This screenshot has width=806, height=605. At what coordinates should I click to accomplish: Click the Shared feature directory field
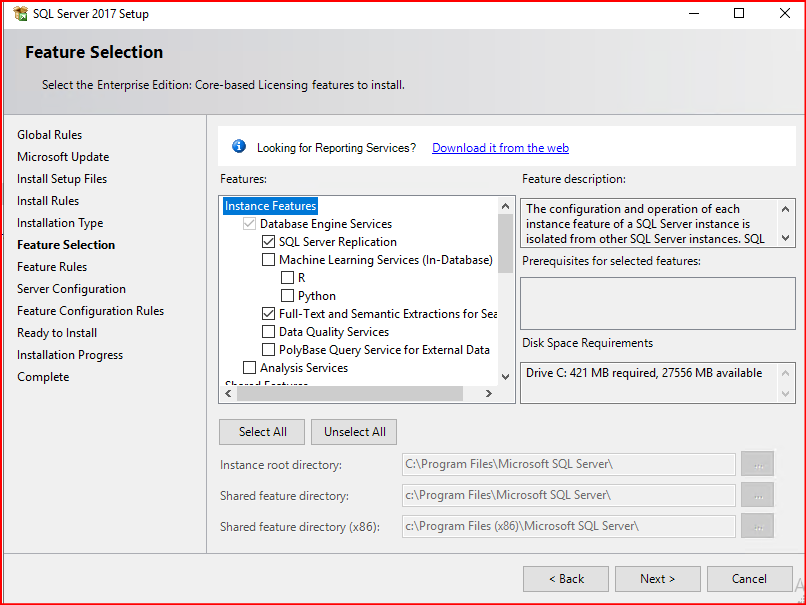pyautogui.click(x=569, y=495)
